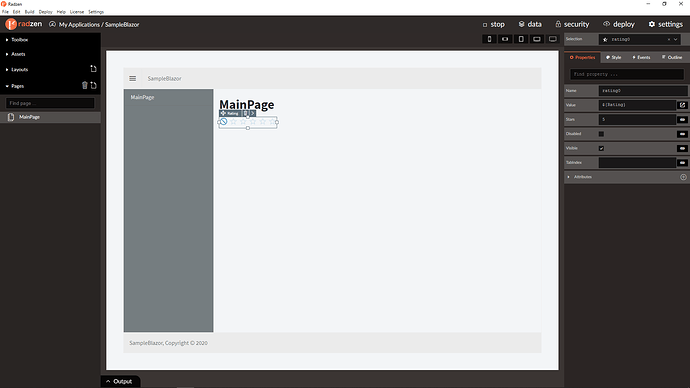Click the Name field containing rating0
Image resolution: width=690 pixels, height=388 pixels.
tap(643, 91)
